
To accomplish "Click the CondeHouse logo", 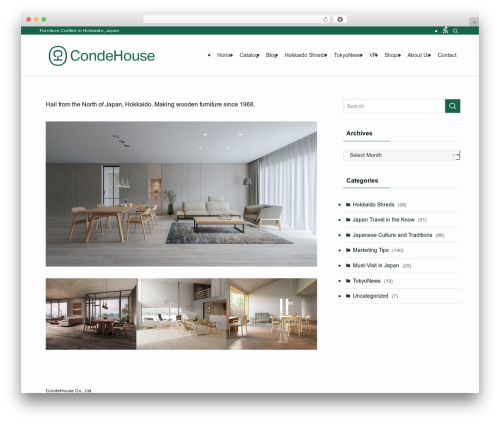I will coord(102,56).
